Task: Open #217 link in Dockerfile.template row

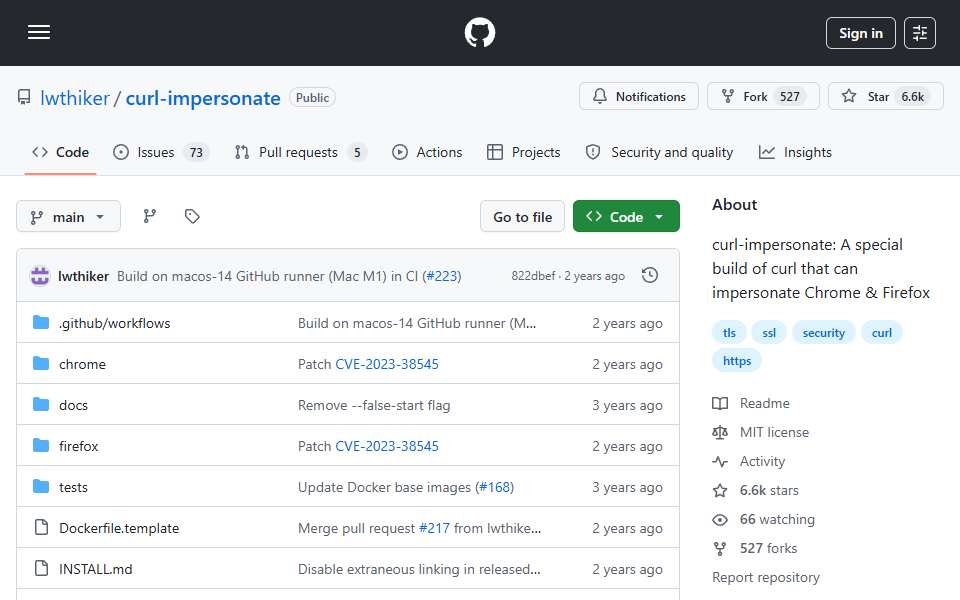Action: click(x=434, y=528)
